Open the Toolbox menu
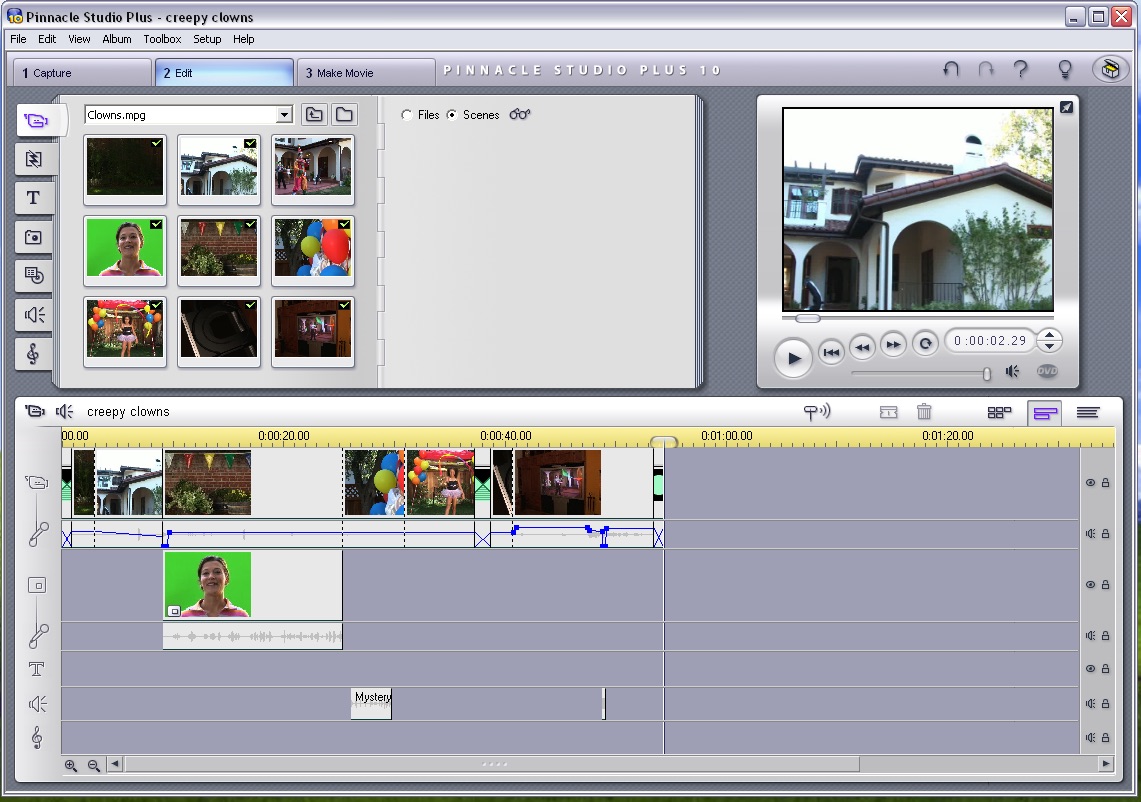Image resolution: width=1141 pixels, height=802 pixels. (x=162, y=39)
